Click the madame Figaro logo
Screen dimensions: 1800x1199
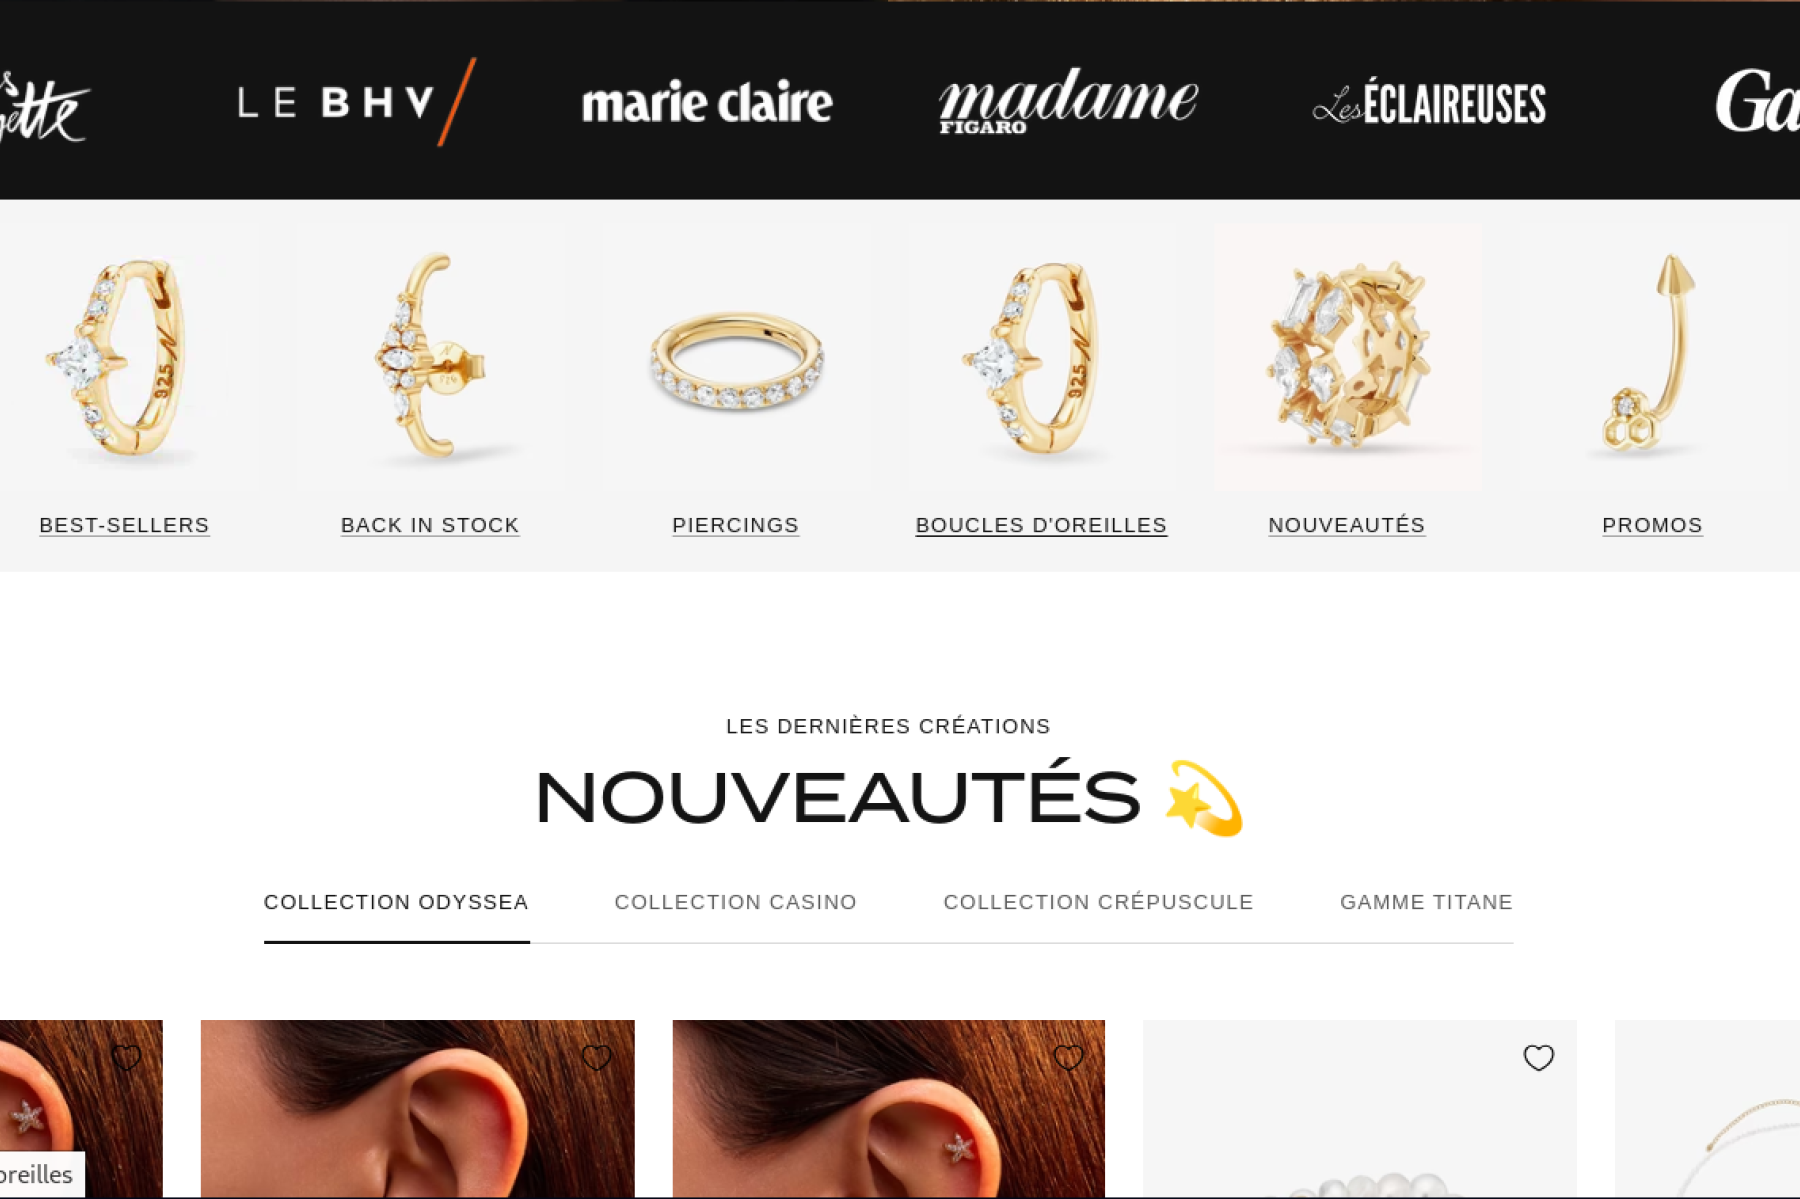click(1067, 101)
